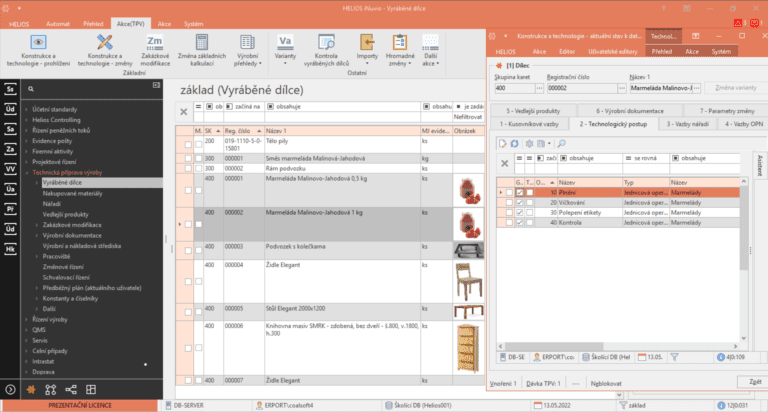This screenshot has width=768, height=412.
Task: Select the Př sidebar module icon
Action: point(10,209)
